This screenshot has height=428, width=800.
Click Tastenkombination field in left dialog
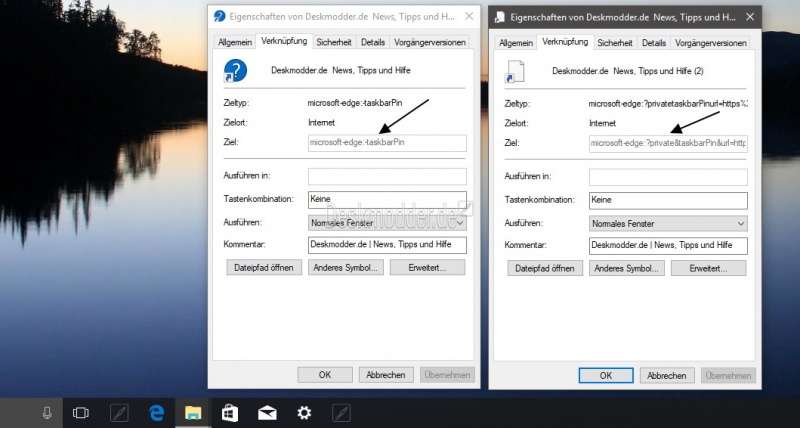(x=387, y=199)
